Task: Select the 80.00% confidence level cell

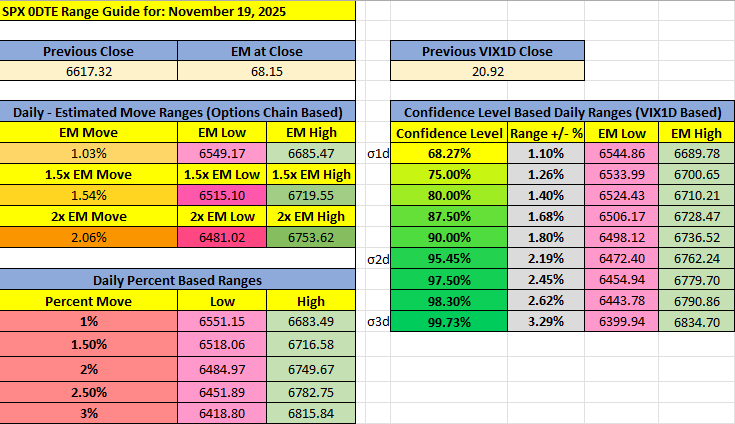Action: (x=449, y=195)
